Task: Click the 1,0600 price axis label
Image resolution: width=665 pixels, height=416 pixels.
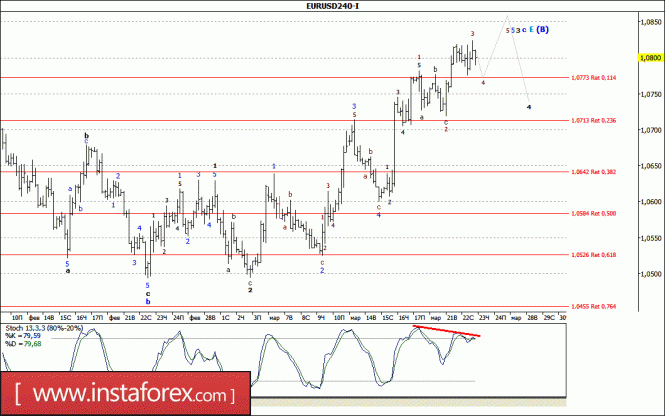Action: coord(651,201)
